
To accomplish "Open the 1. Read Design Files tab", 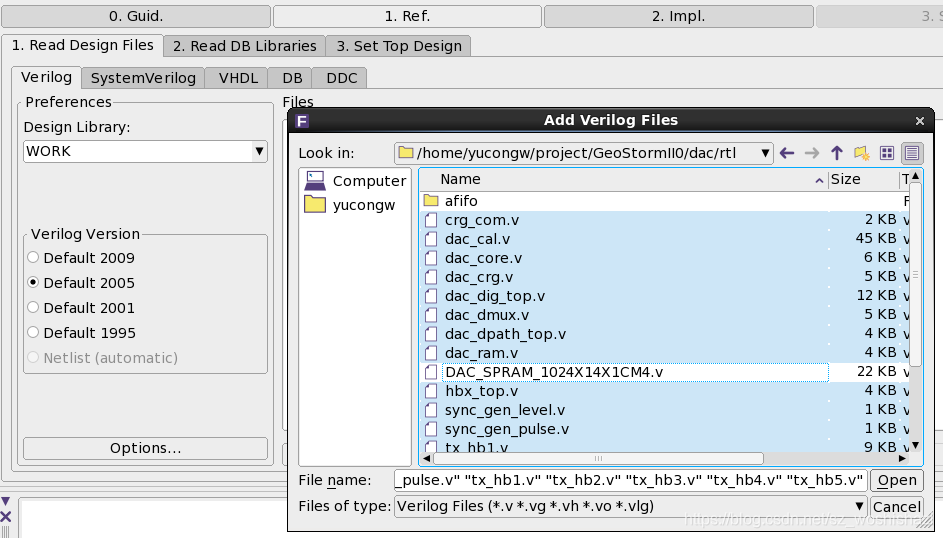I will pos(82,45).
